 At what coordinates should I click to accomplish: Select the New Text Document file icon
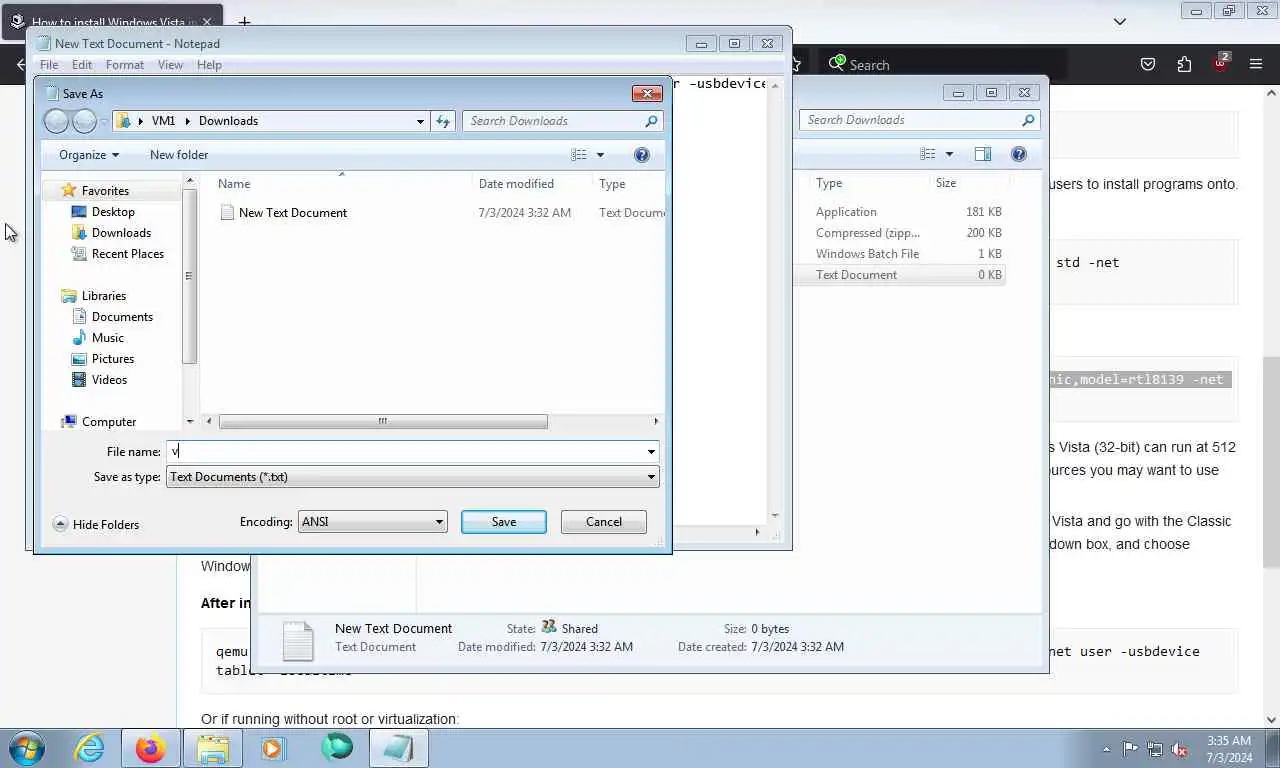click(x=227, y=213)
